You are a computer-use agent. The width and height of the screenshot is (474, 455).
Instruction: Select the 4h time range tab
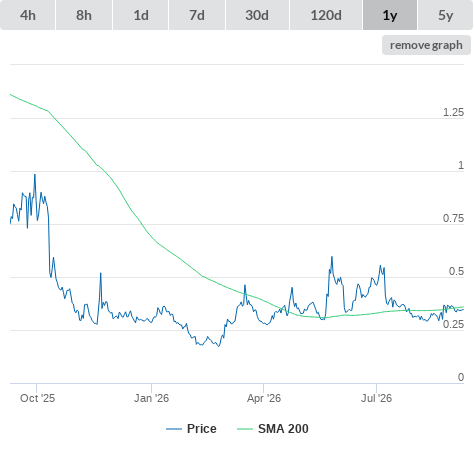click(x=28, y=15)
